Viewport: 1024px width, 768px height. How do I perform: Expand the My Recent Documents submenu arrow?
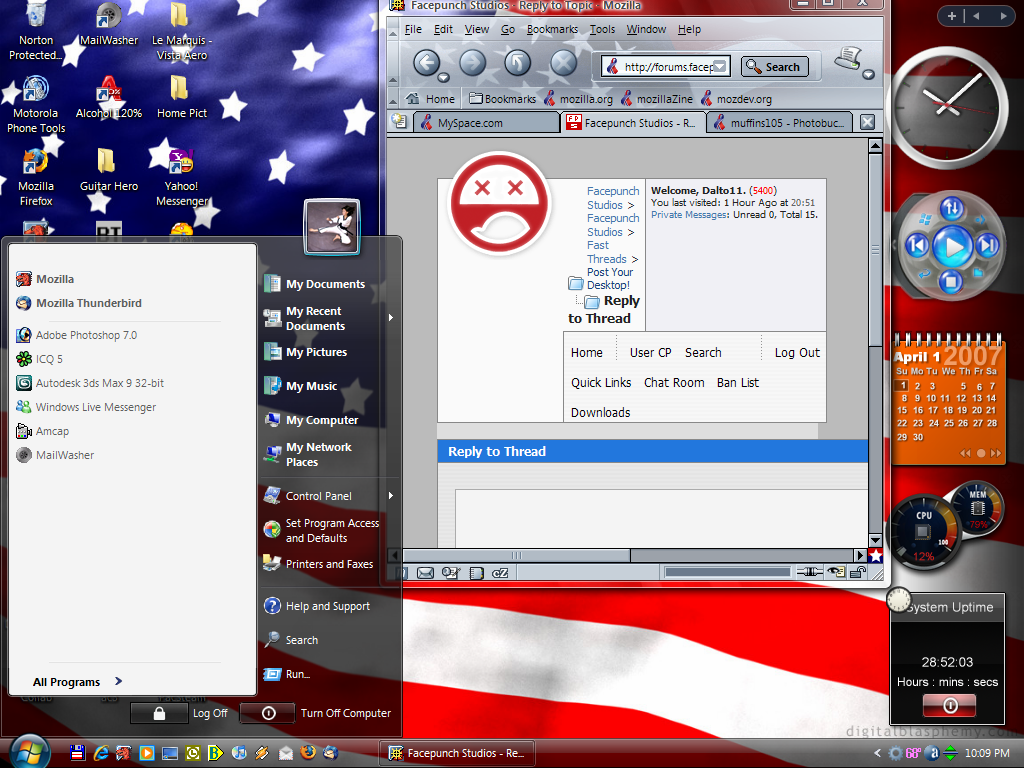pos(391,318)
